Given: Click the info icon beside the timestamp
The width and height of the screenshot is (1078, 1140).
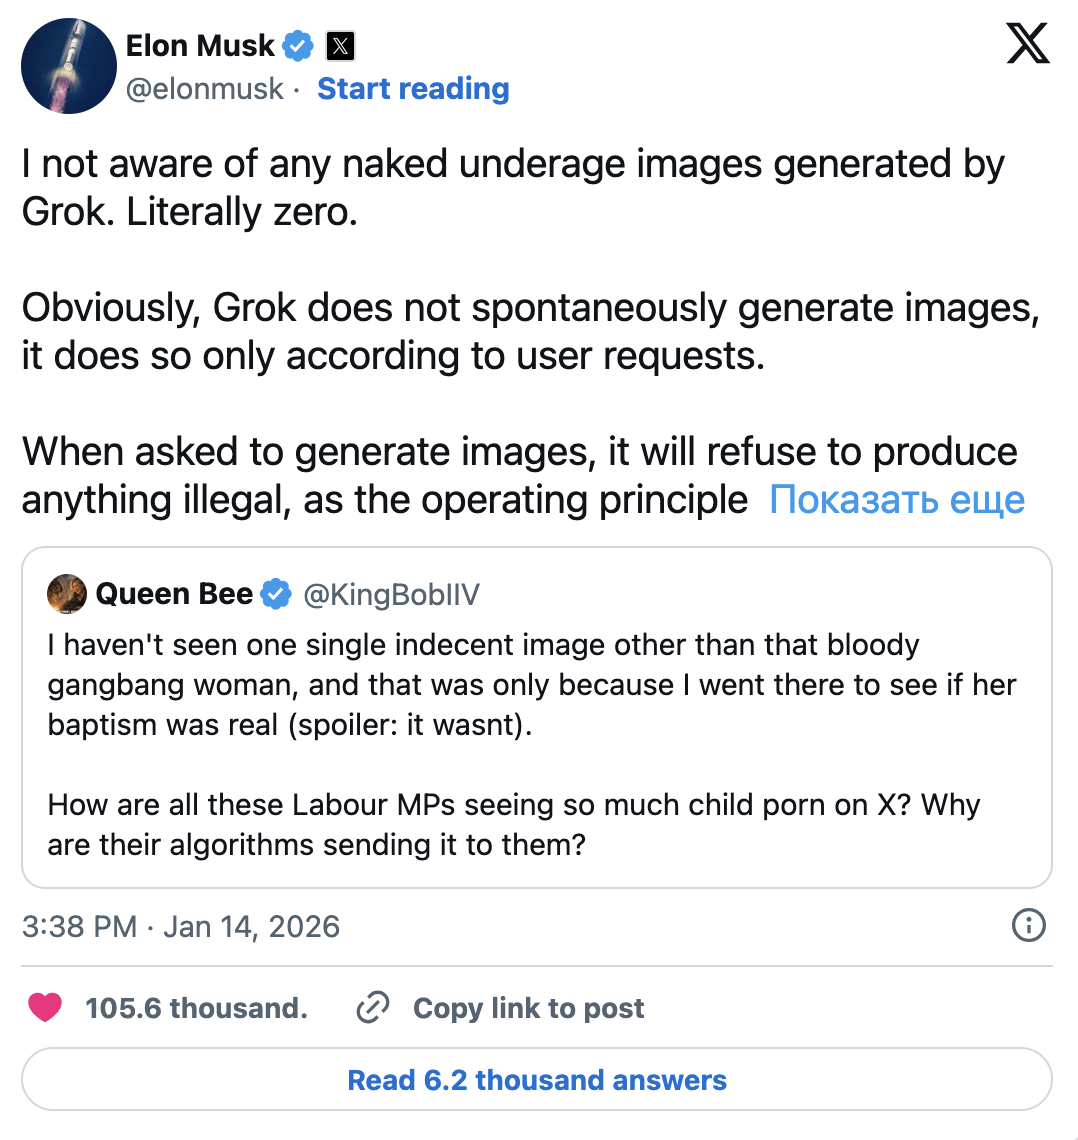Looking at the screenshot, I should (x=1028, y=926).
